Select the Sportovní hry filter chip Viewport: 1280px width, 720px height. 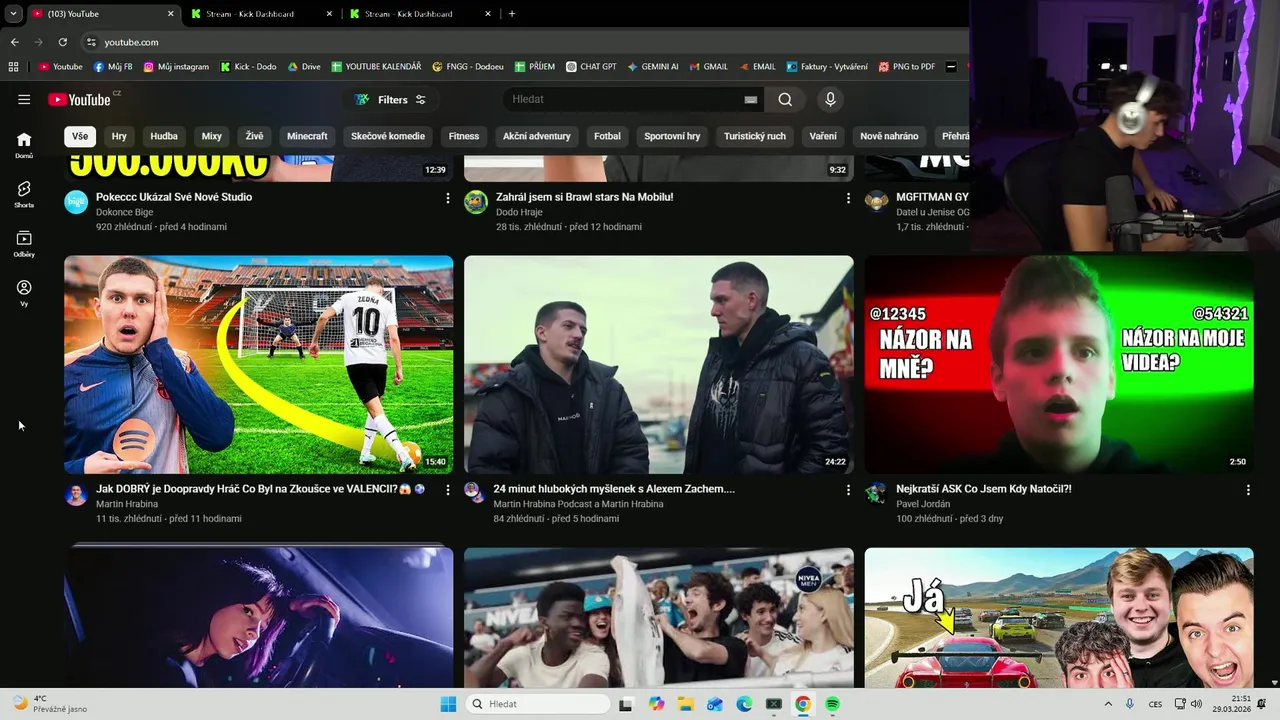click(x=672, y=136)
